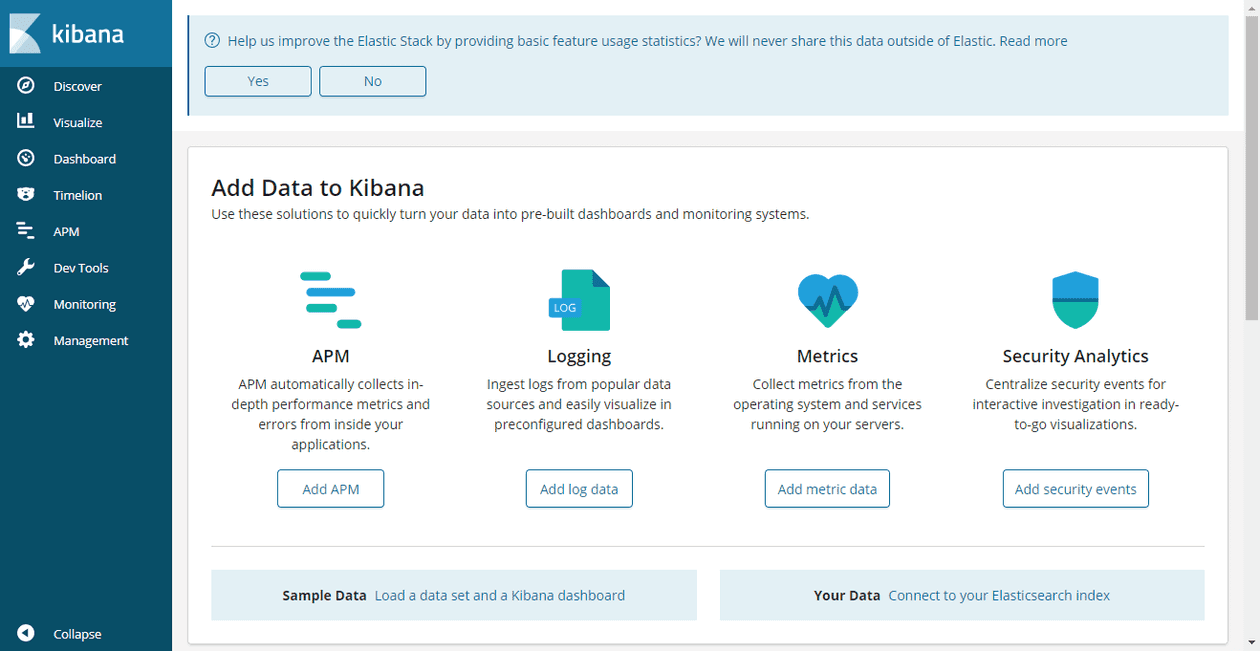Open the Visualize section
The image size is (1260, 651).
tap(77, 122)
